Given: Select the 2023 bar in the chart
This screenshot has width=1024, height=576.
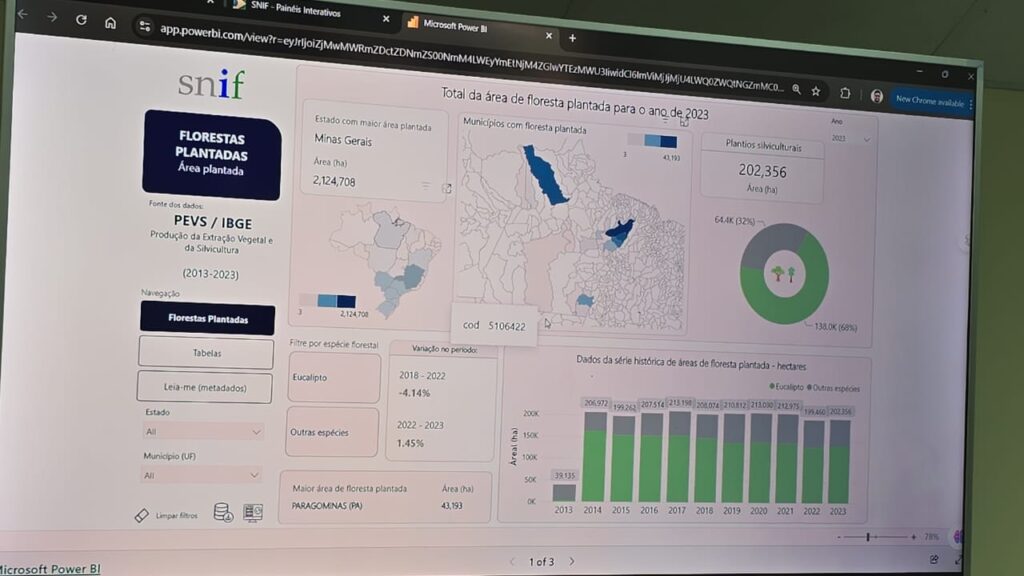Looking at the screenshot, I should point(839,462).
